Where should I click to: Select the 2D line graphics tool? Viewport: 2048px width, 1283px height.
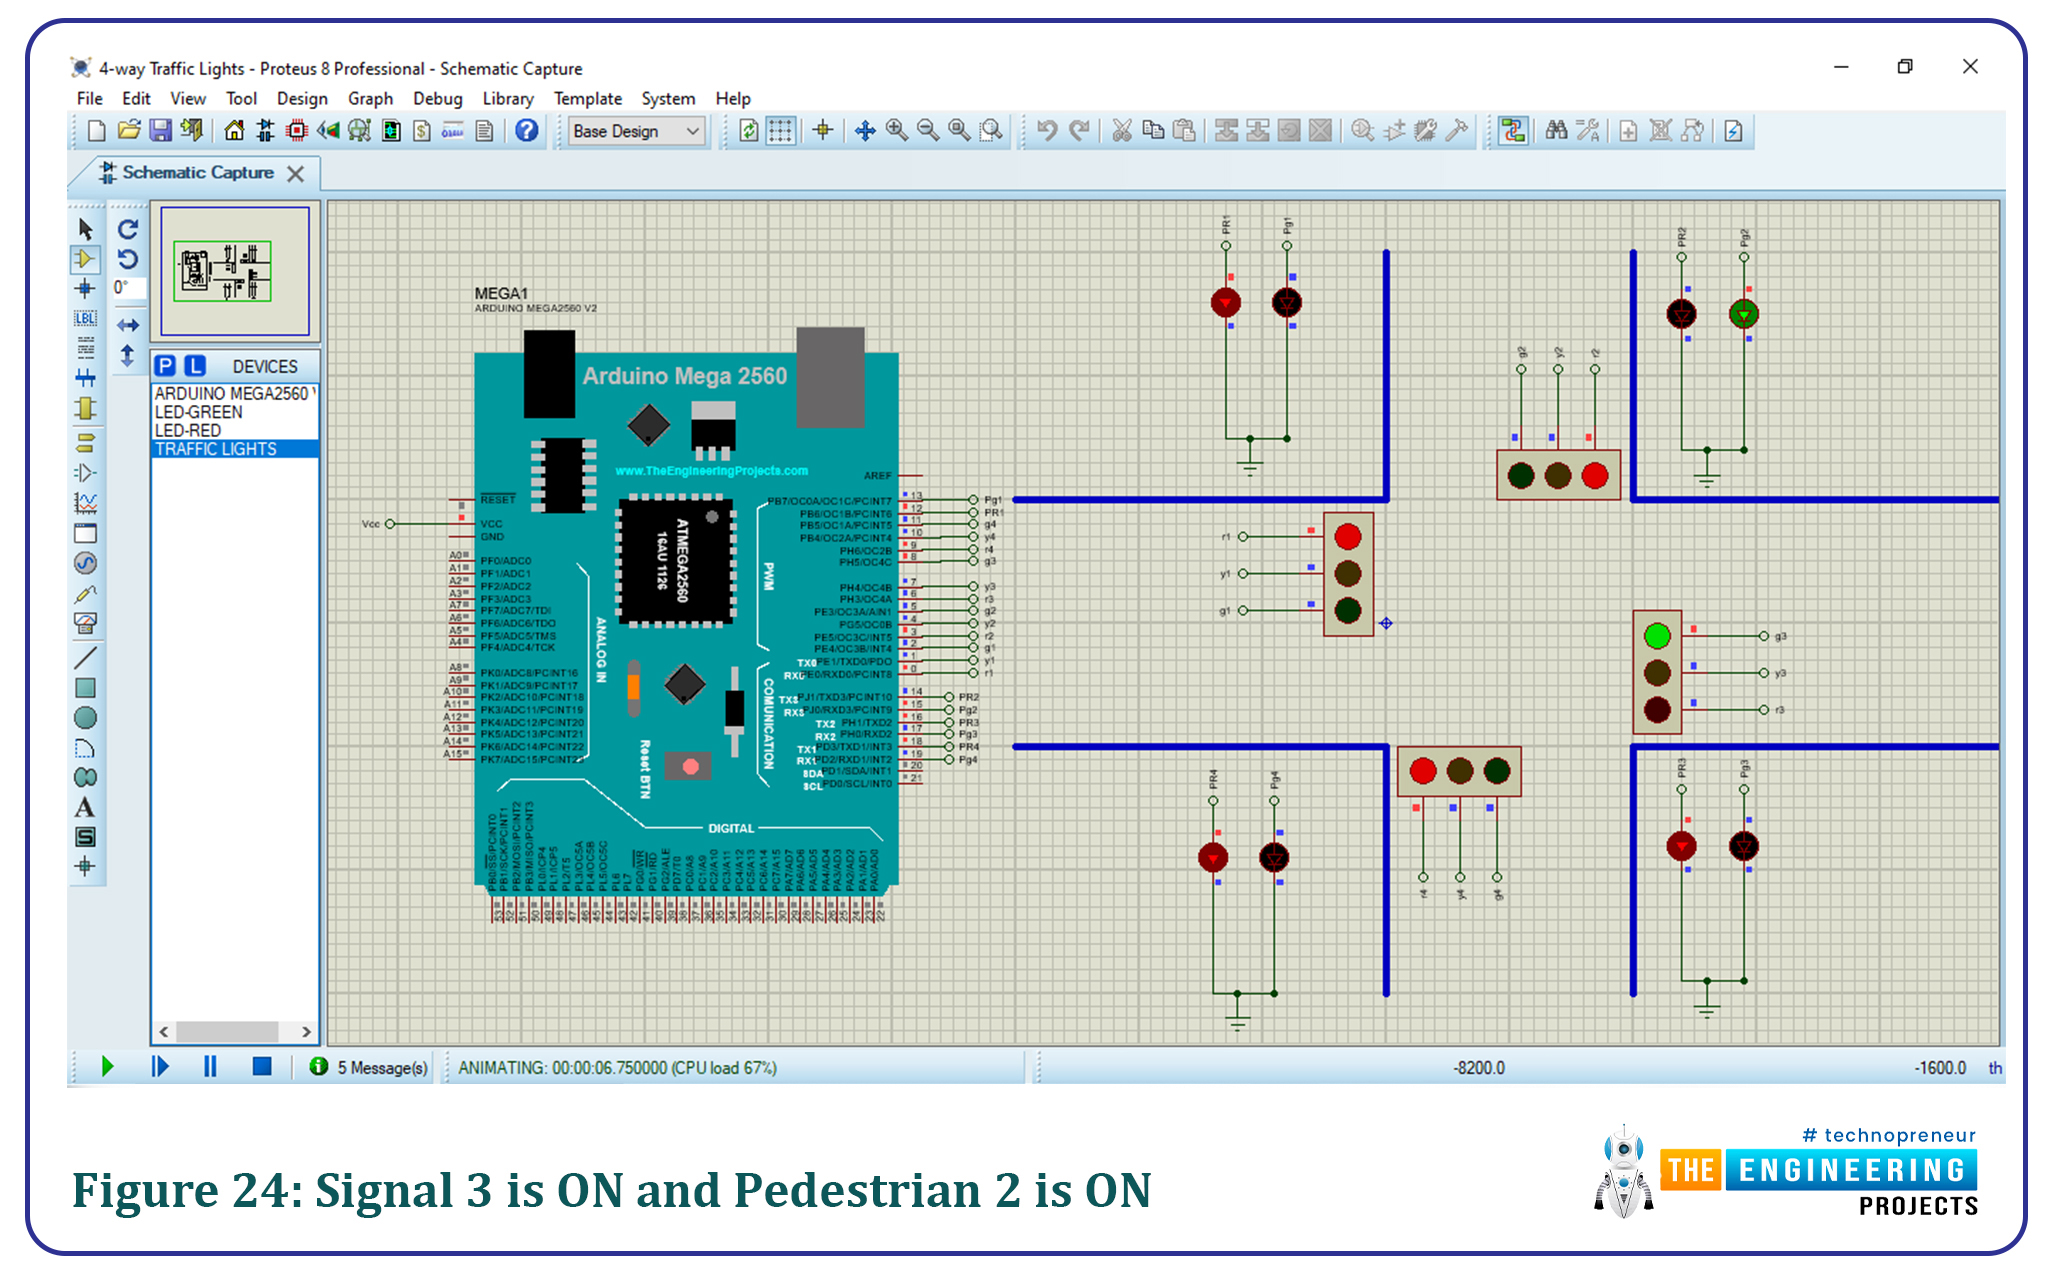85,658
